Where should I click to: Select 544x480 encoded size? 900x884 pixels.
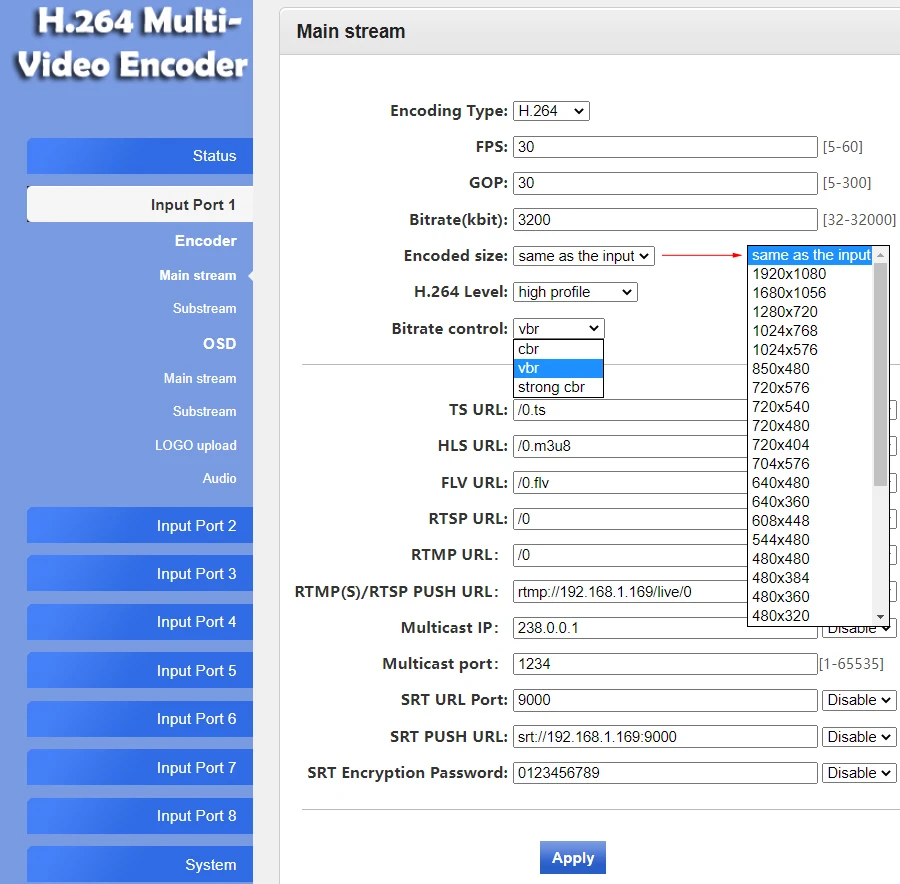[810, 540]
